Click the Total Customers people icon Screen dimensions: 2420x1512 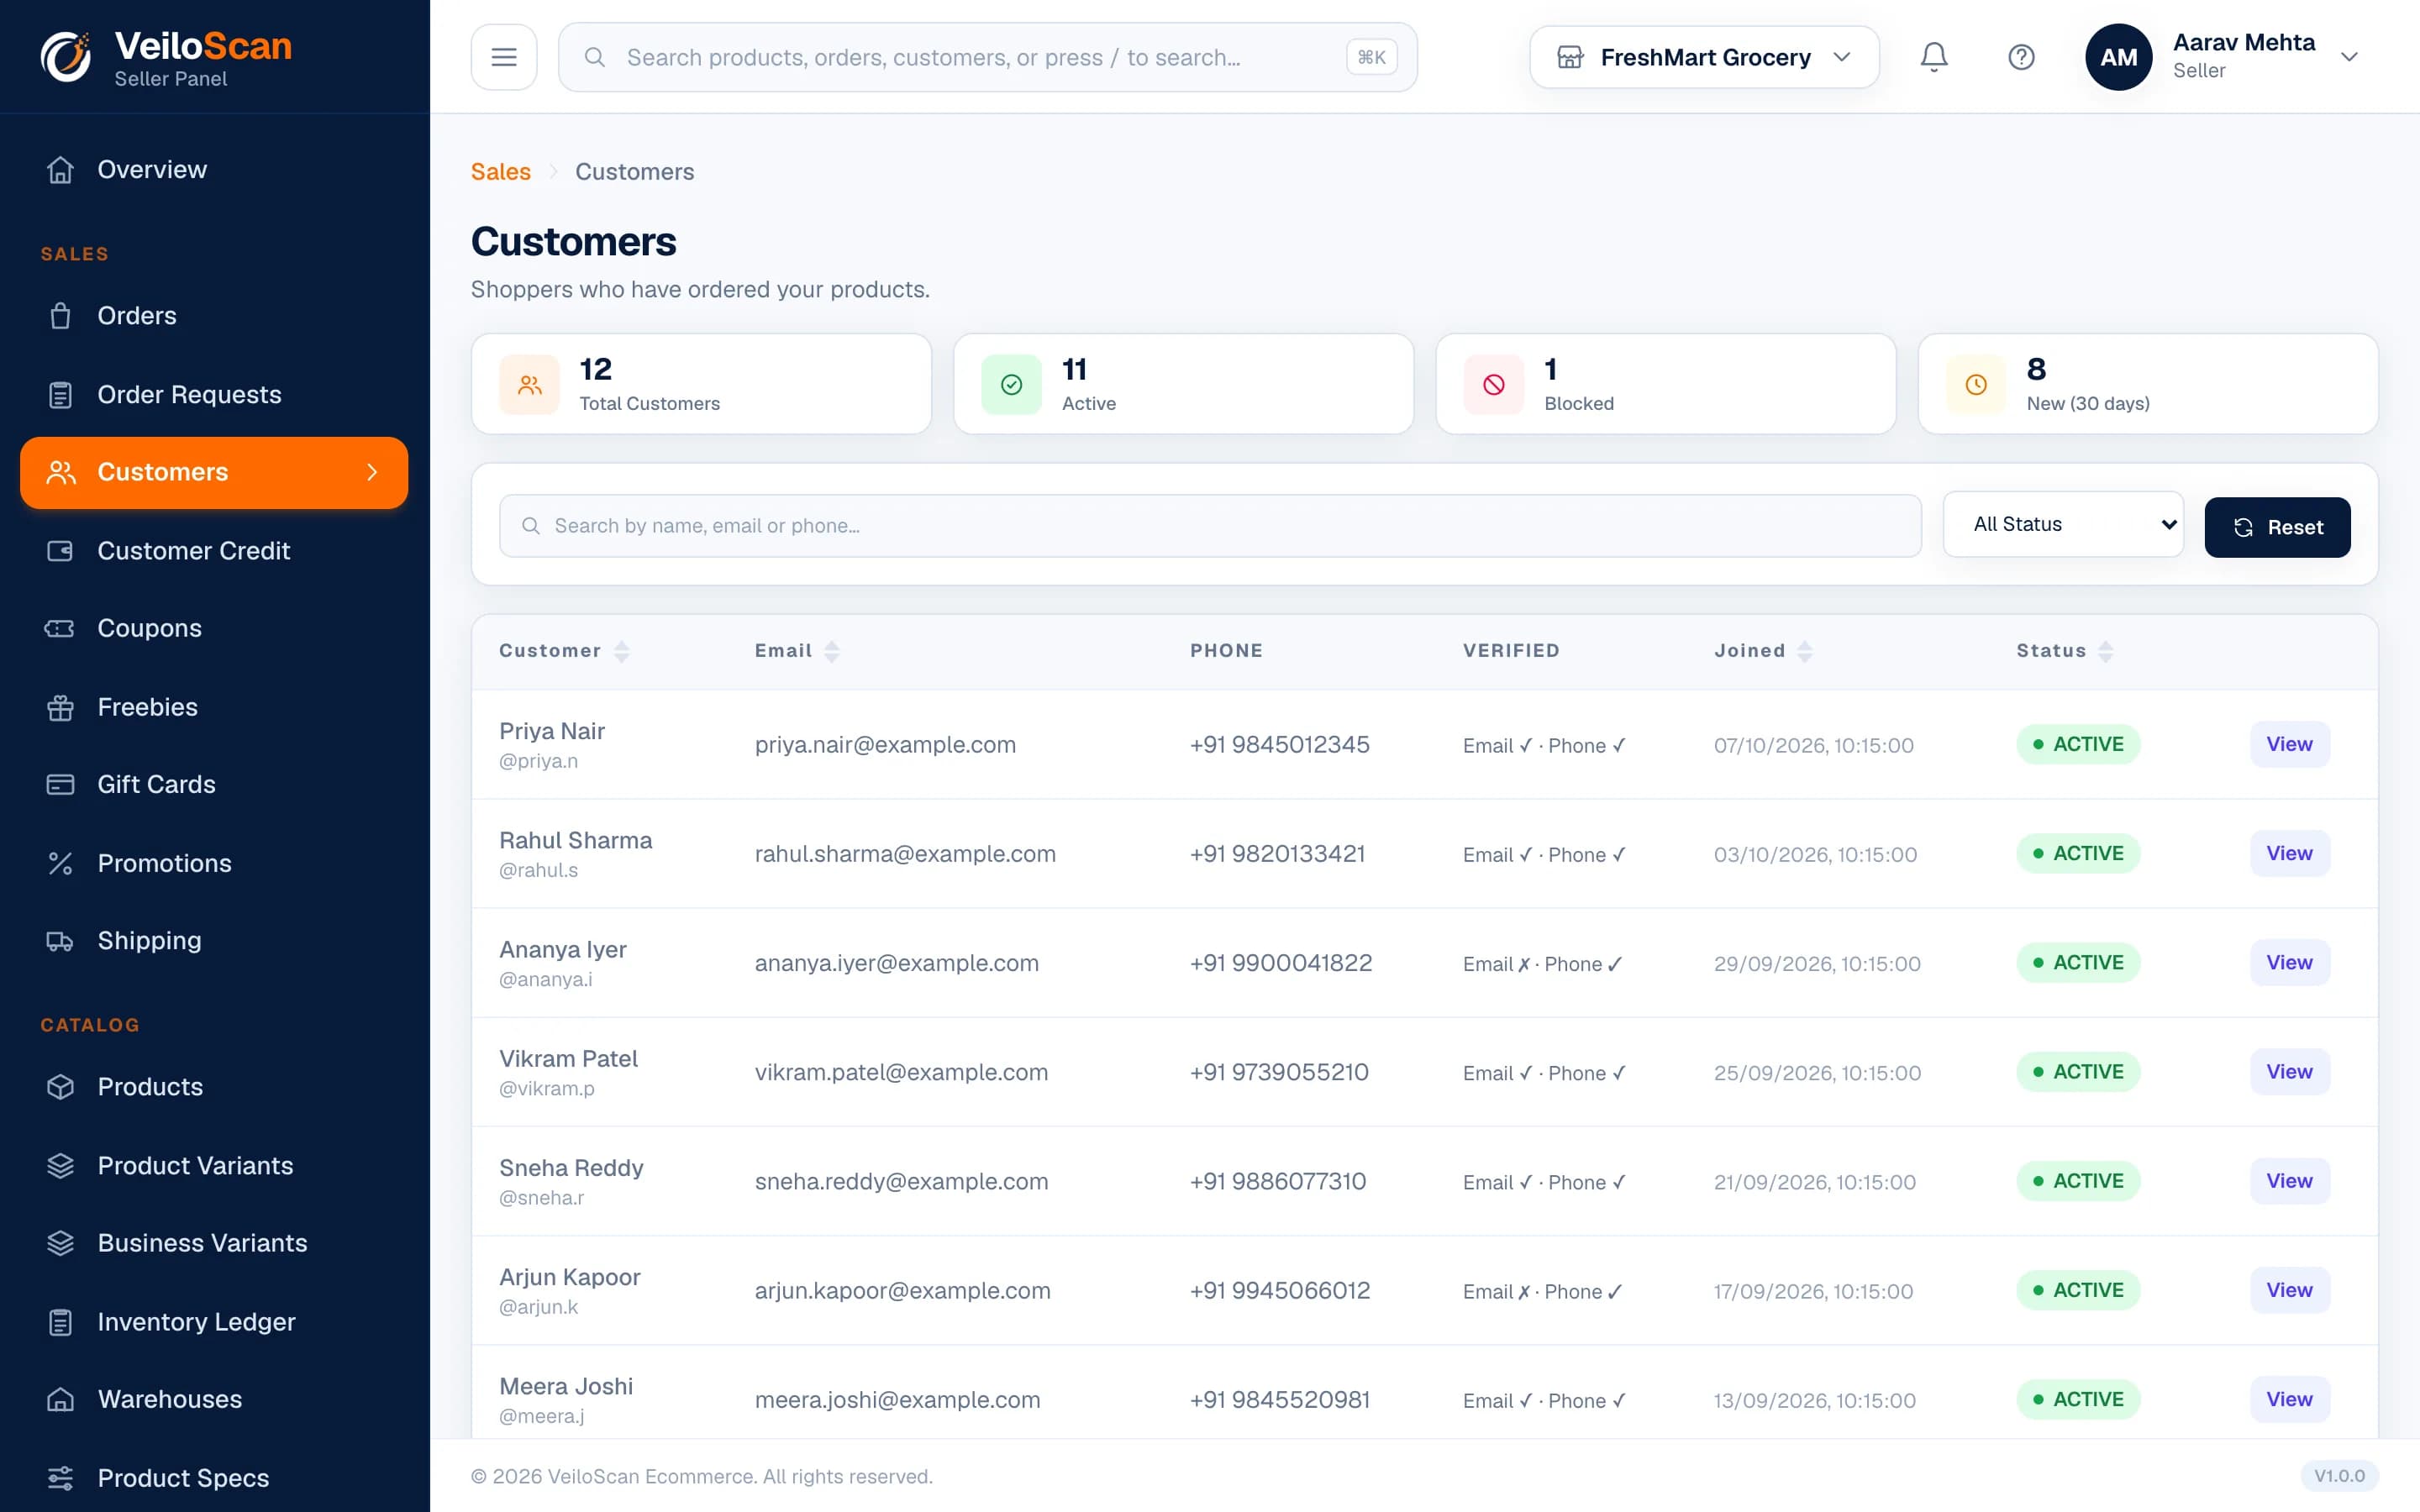[530, 384]
